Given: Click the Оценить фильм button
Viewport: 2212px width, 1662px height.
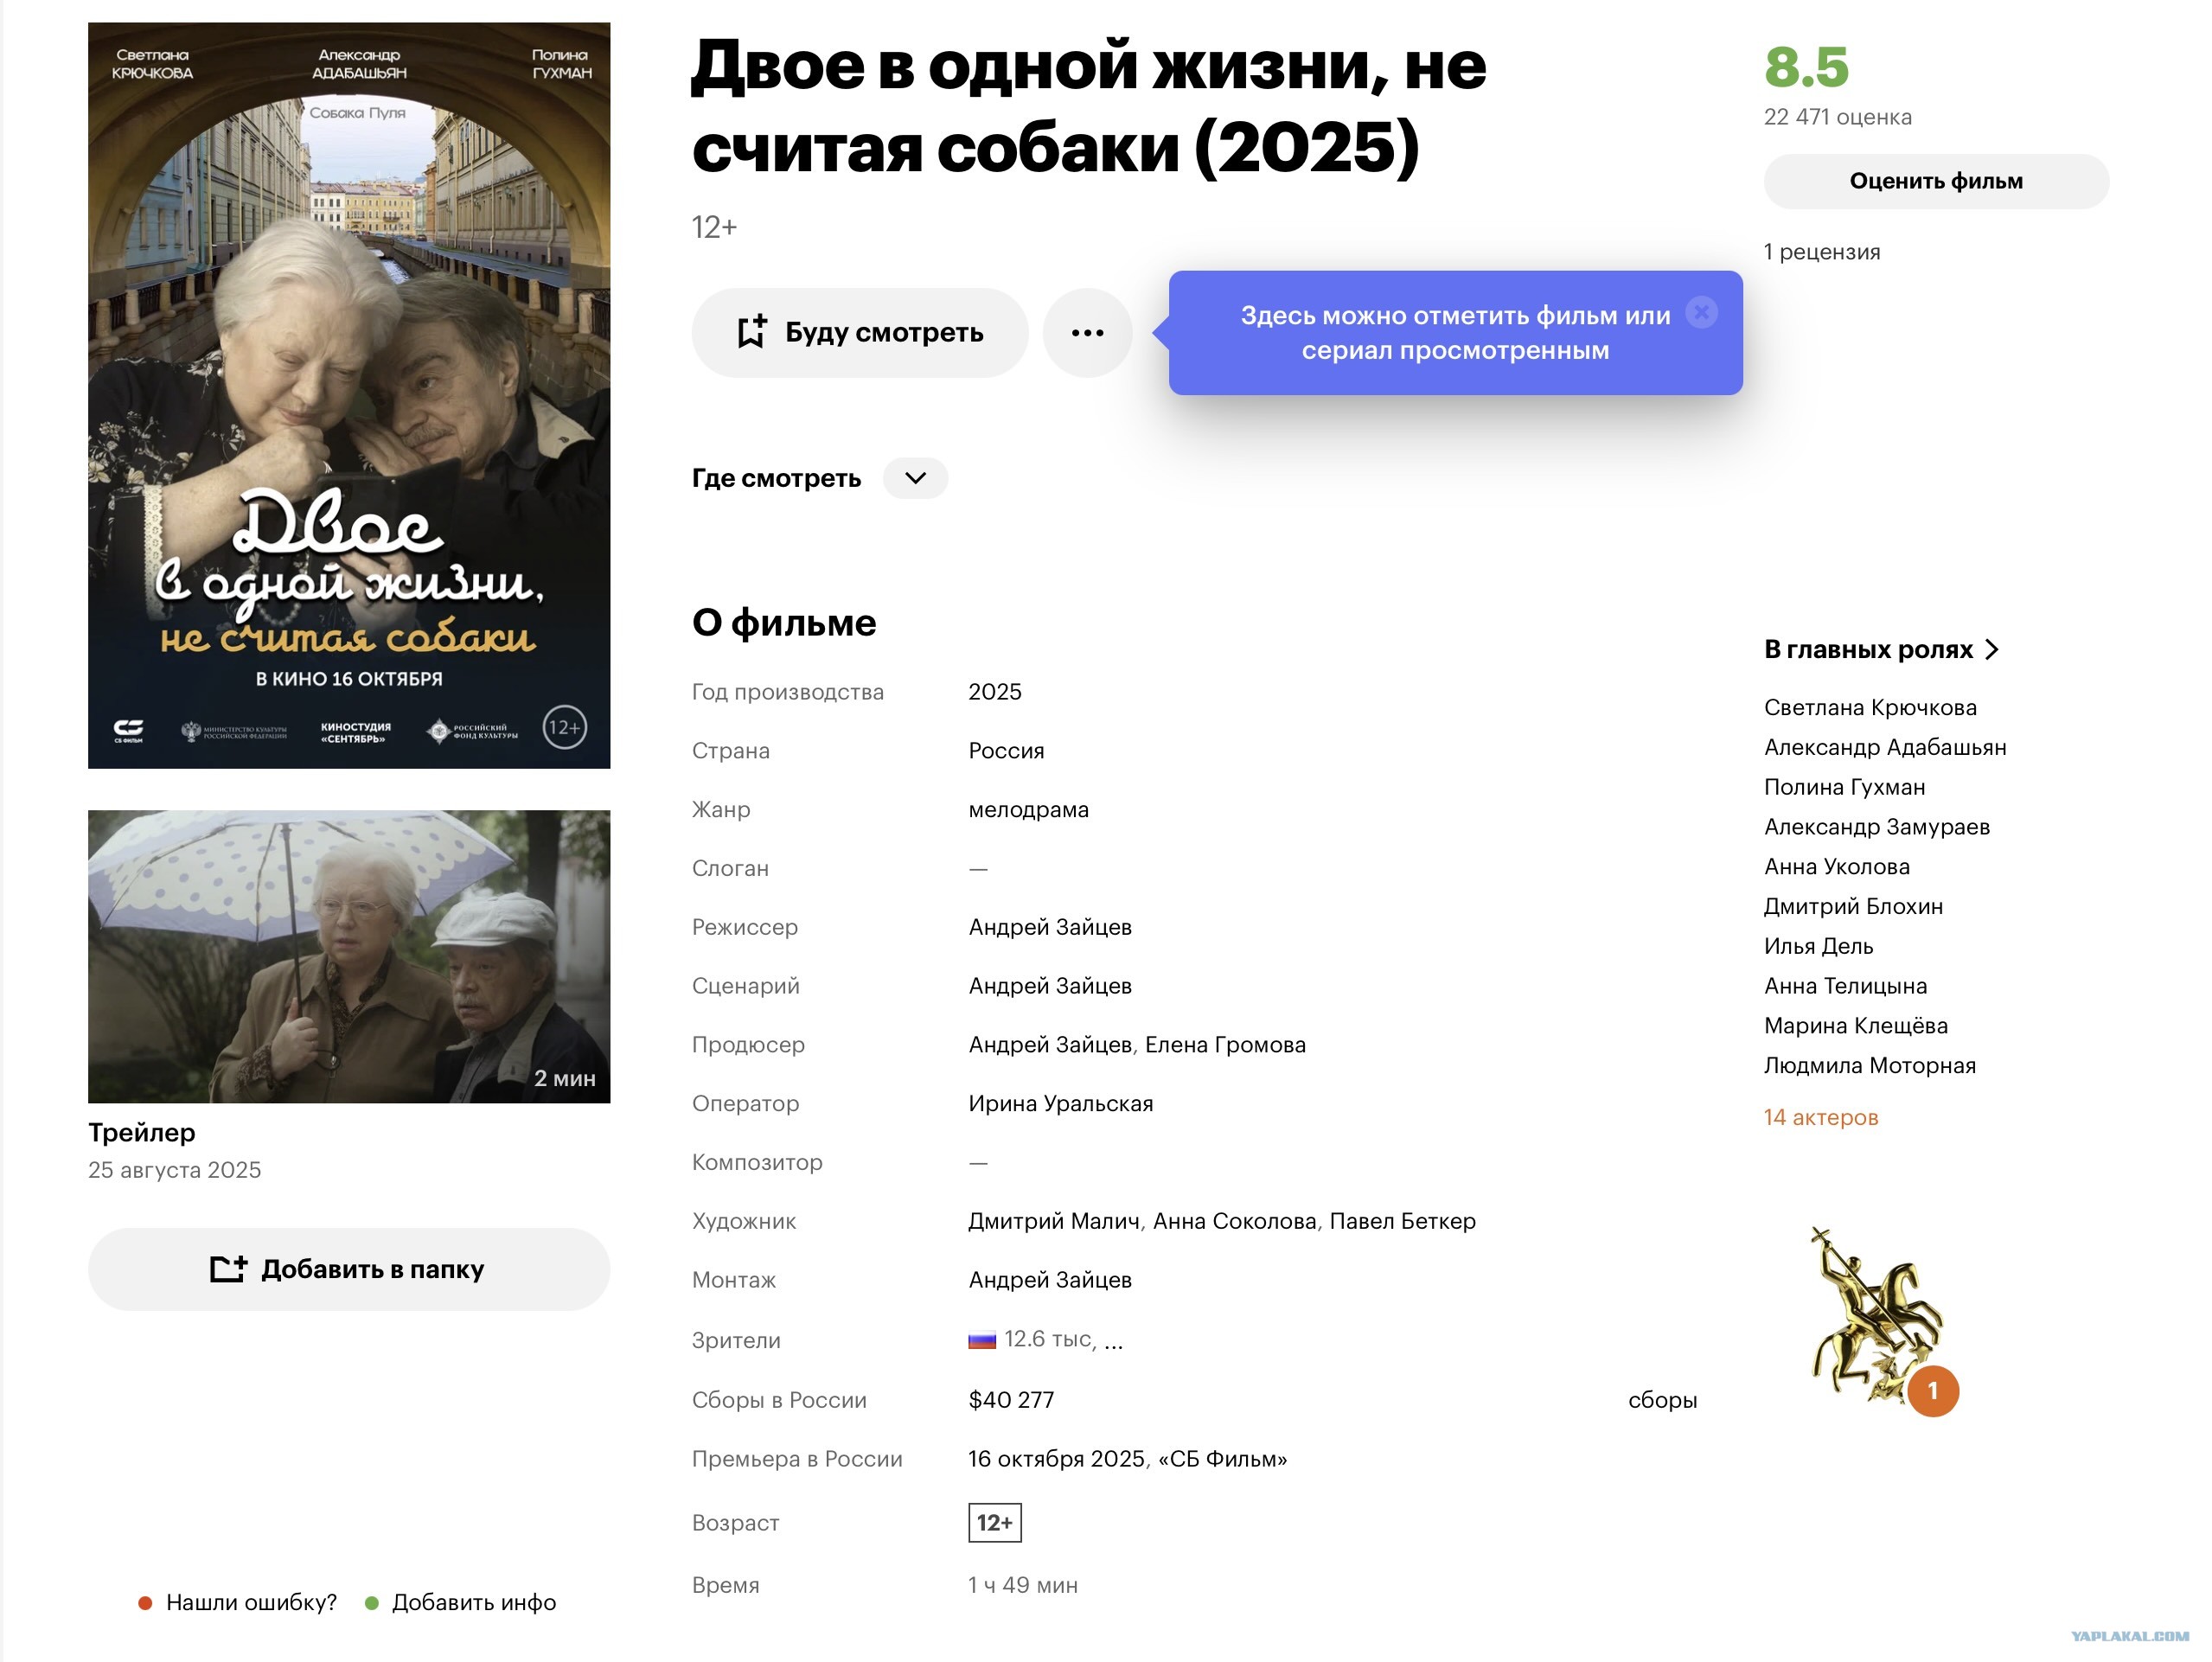Looking at the screenshot, I should click(1936, 181).
